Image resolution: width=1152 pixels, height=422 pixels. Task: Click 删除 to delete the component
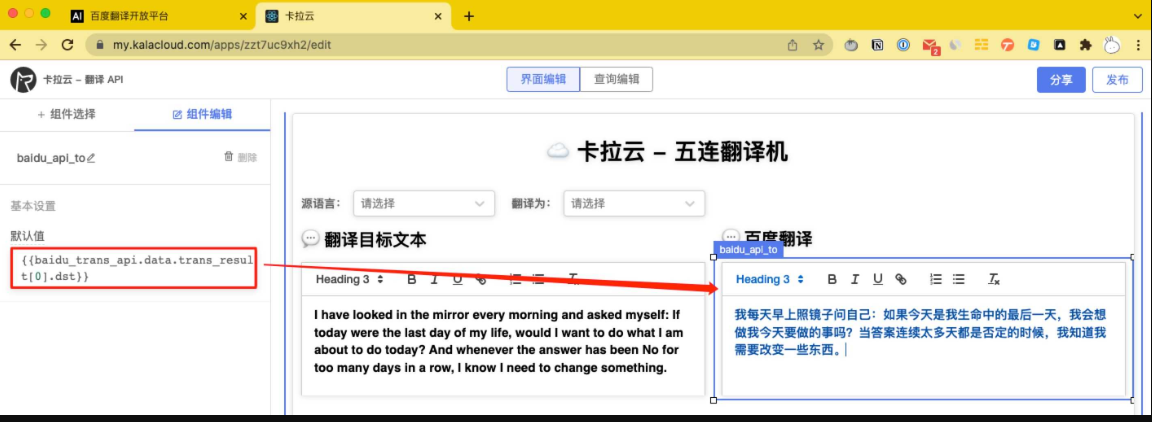click(x=248, y=157)
